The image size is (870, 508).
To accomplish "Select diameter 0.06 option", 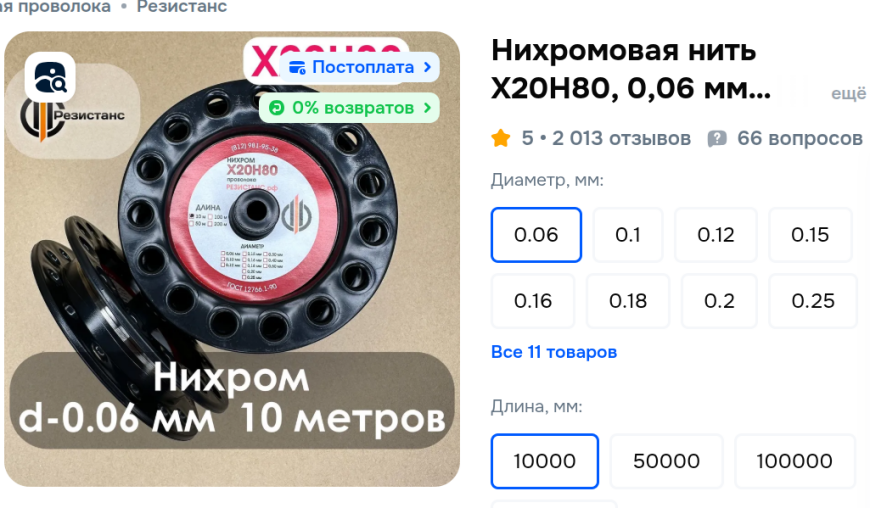I will (536, 235).
